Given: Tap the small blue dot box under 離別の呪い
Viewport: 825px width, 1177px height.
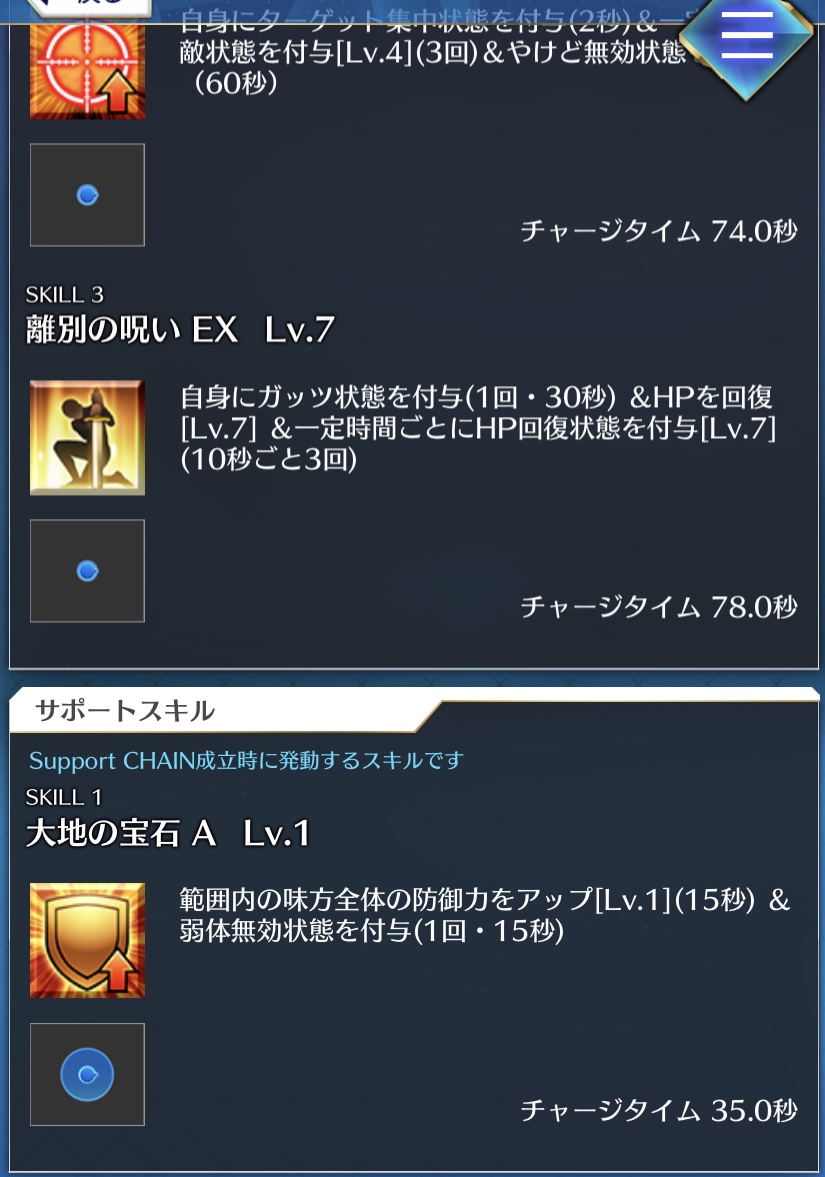Looking at the screenshot, I should point(87,570).
